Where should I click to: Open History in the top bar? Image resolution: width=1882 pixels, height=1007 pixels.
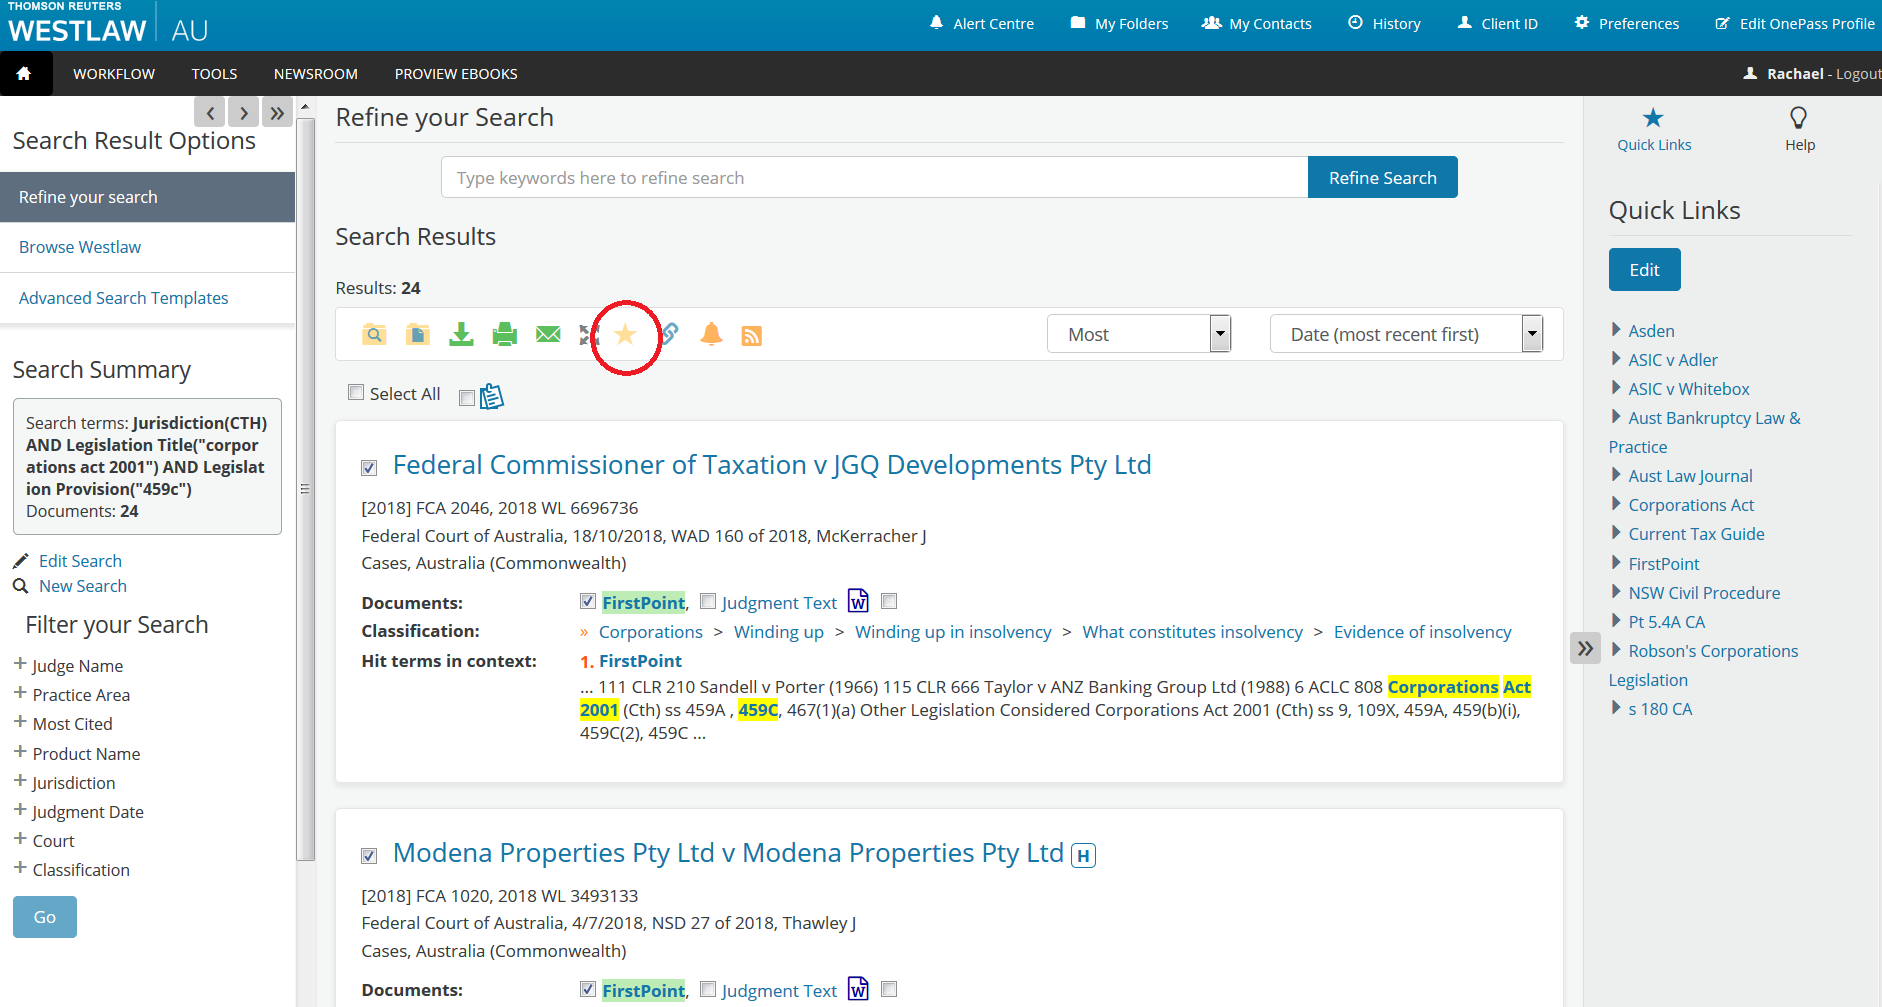1384,23
